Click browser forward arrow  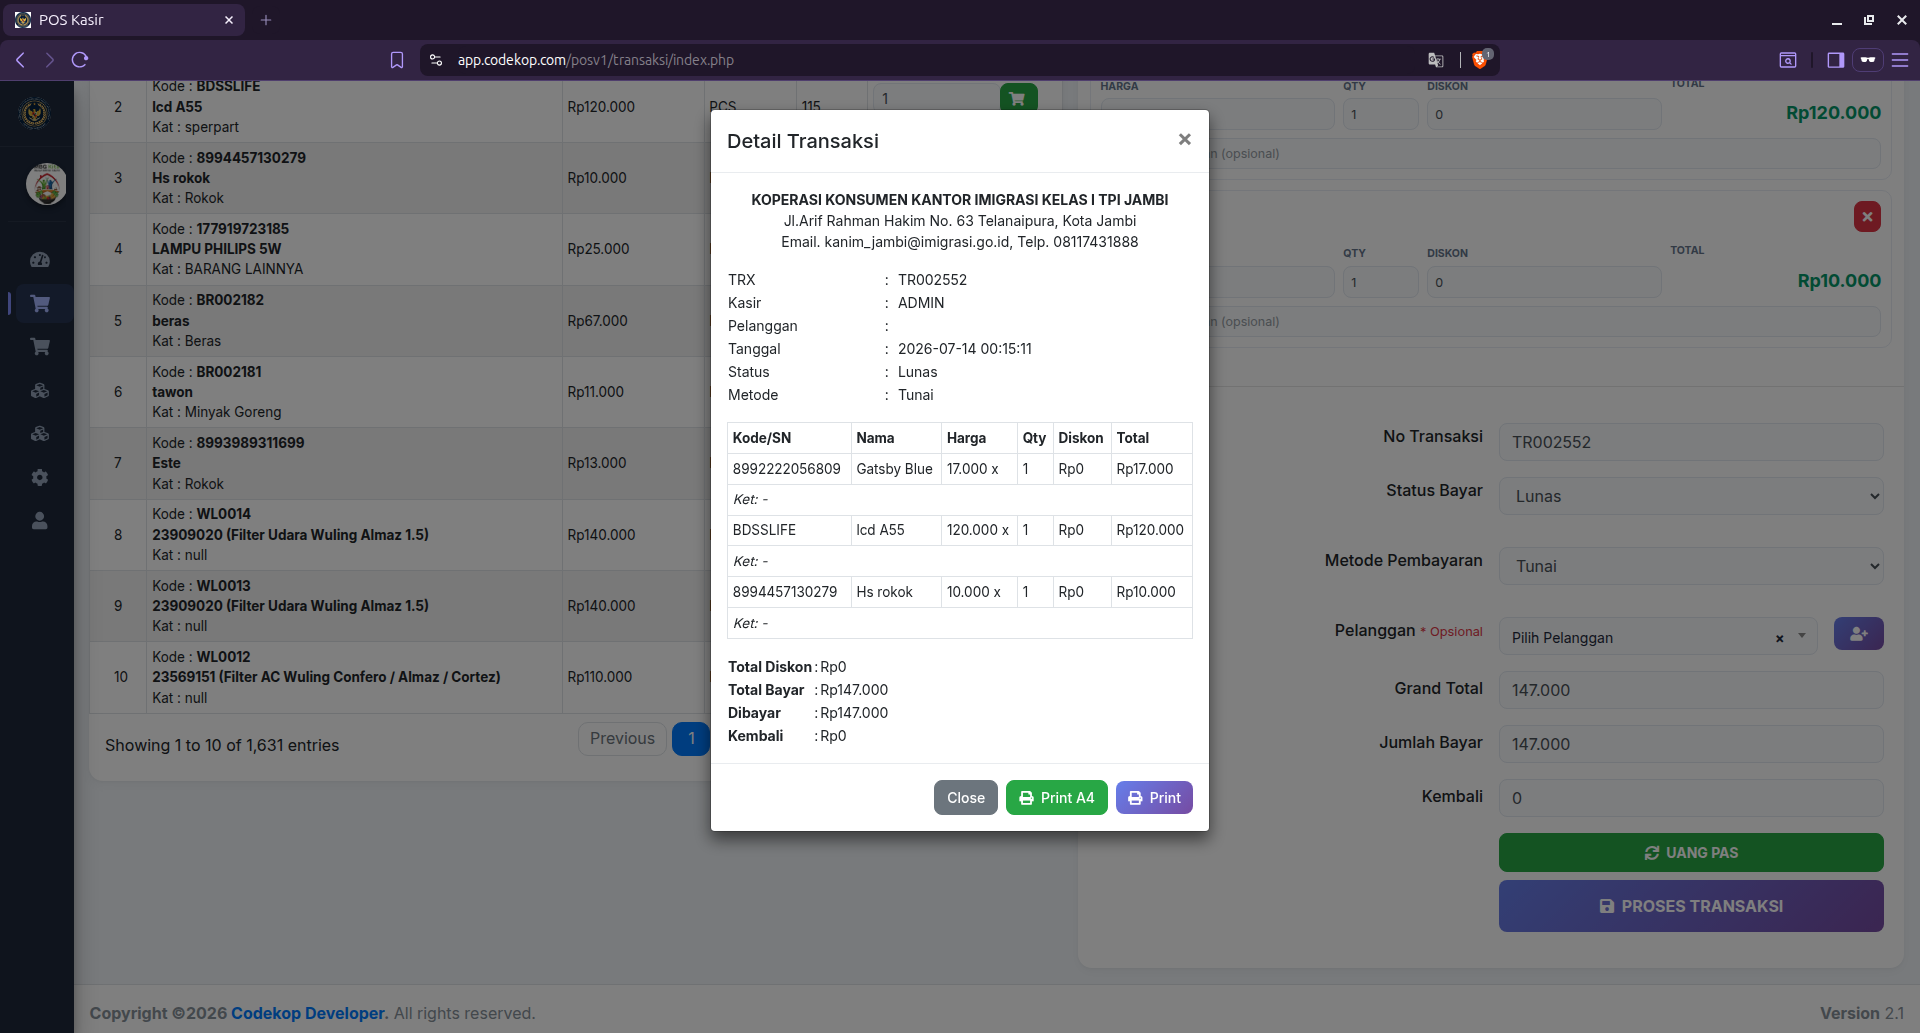pyautogui.click(x=50, y=60)
